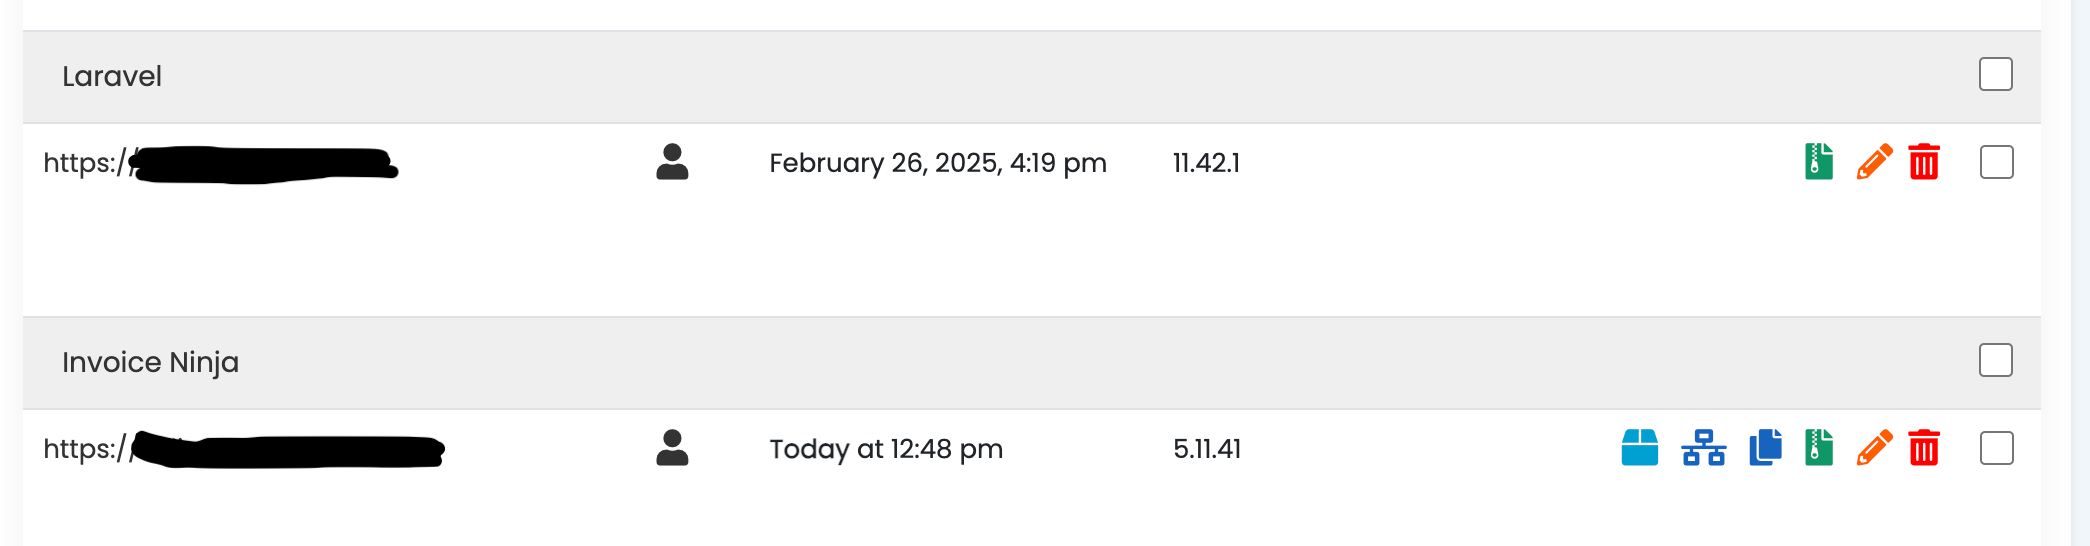This screenshot has width=2090, height=546.
Task: Click the Laravel version number 11.42.1
Action: pos(1206,163)
